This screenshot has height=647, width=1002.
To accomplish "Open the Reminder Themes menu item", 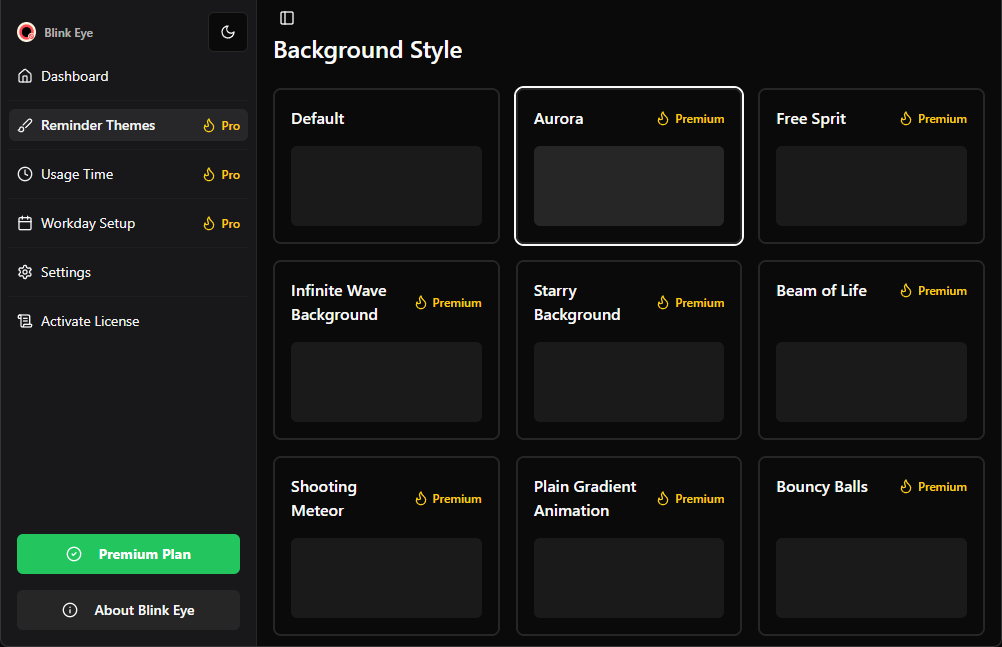I will [98, 125].
